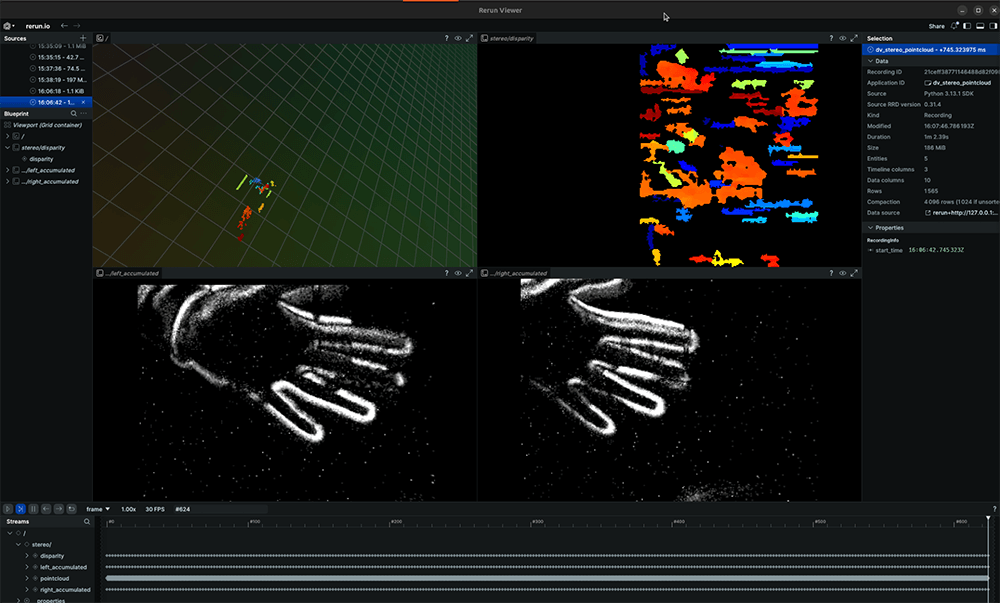Image resolution: width=1000 pixels, height=603 pixels.
Task: Click the Share button
Action: (936, 26)
